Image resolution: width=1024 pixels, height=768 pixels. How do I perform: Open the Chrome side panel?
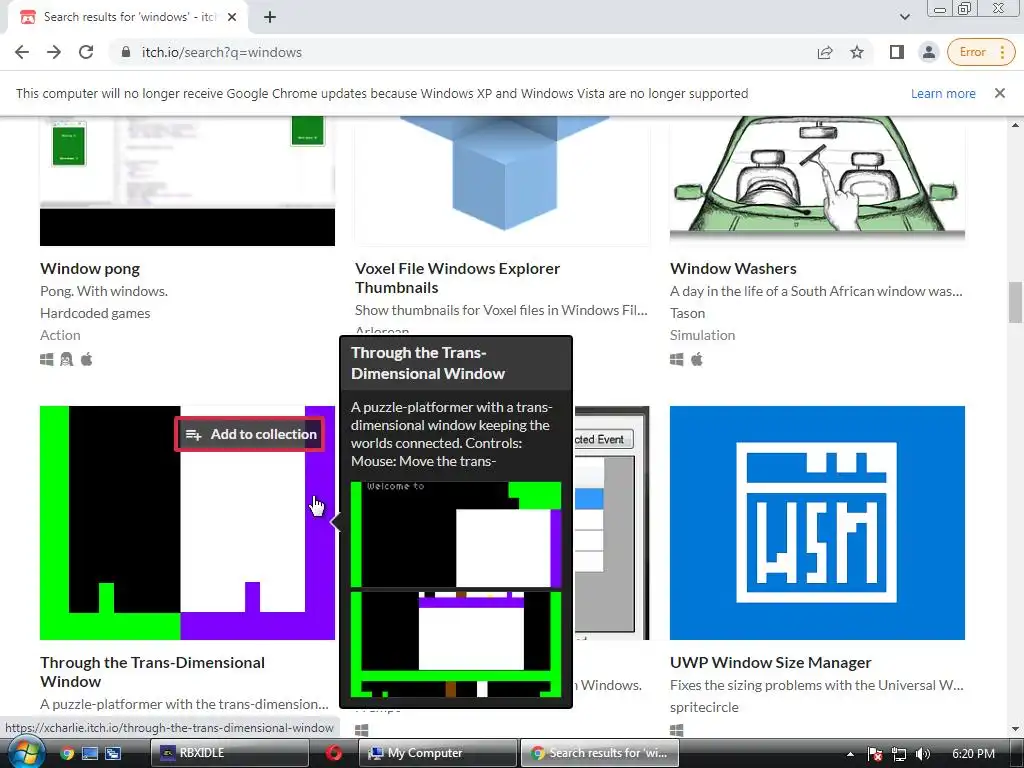click(897, 52)
